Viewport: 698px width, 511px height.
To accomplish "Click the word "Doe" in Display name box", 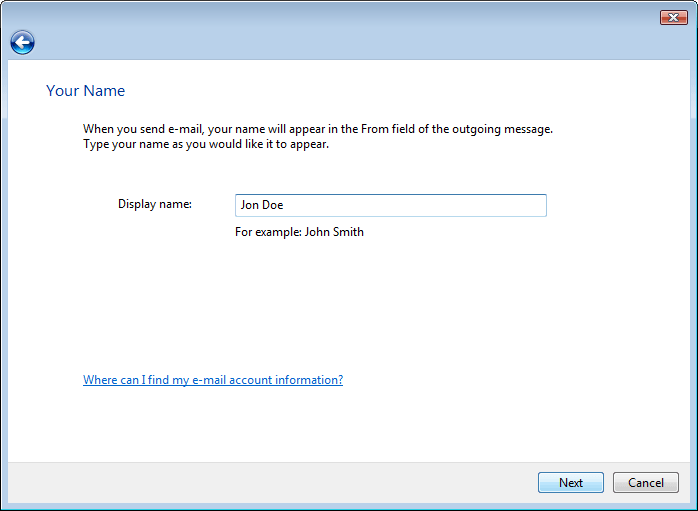I will 274,205.
